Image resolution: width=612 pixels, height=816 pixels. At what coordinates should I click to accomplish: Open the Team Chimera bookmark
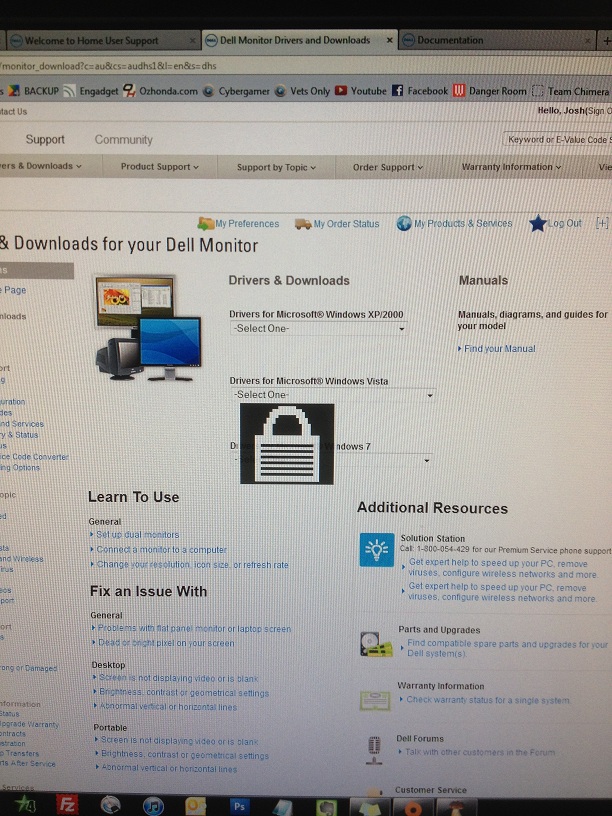pyautogui.click(x=570, y=91)
